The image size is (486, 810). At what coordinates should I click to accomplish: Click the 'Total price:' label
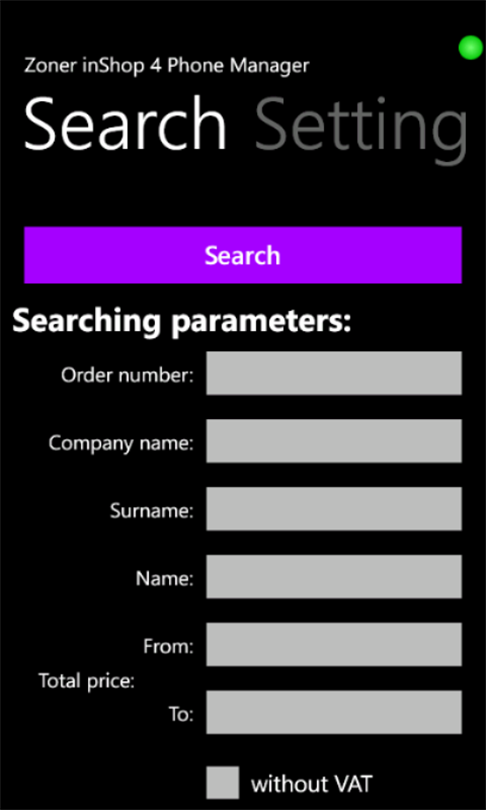[87, 681]
